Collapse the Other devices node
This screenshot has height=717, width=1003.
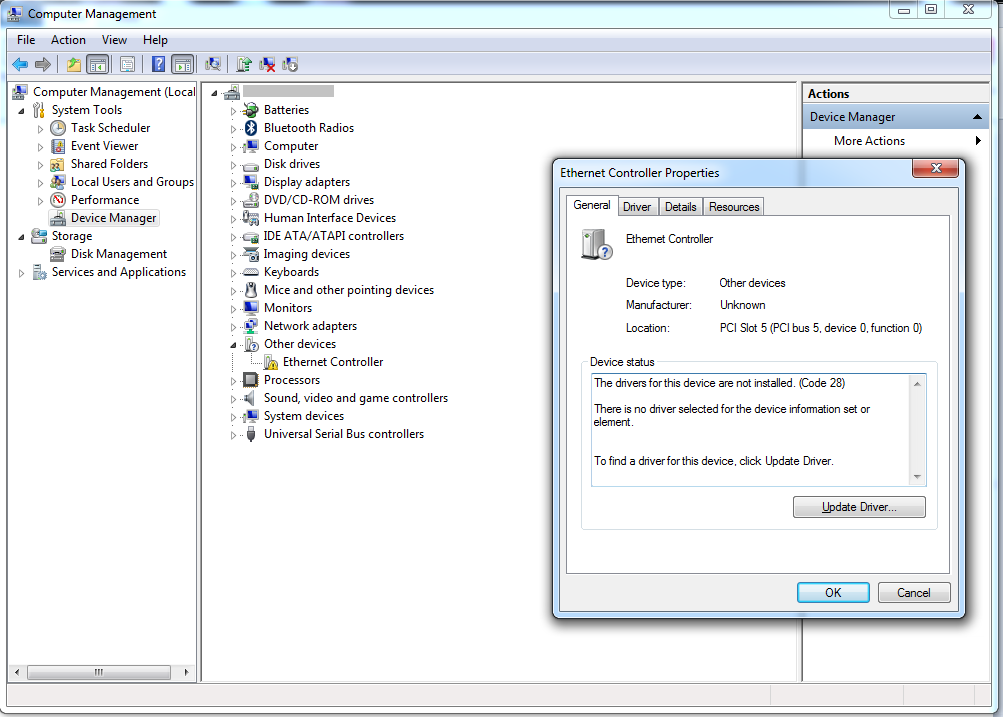click(233, 345)
